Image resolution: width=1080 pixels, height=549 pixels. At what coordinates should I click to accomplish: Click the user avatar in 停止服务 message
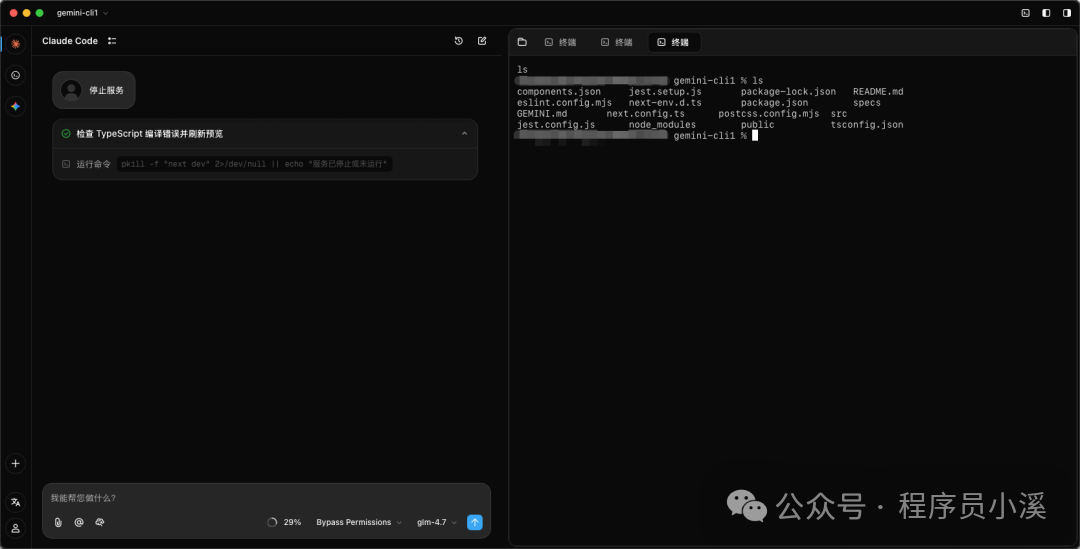[x=71, y=90]
